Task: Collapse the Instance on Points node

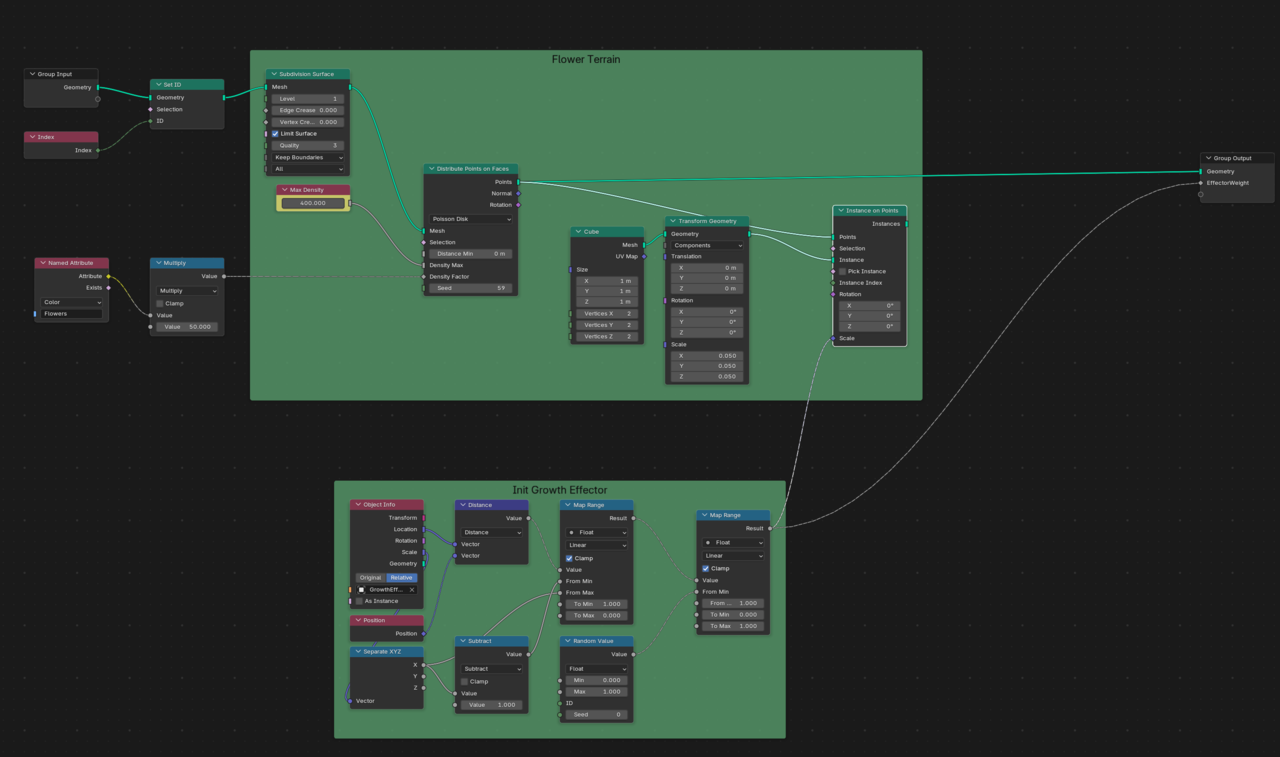Action: [x=840, y=211]
